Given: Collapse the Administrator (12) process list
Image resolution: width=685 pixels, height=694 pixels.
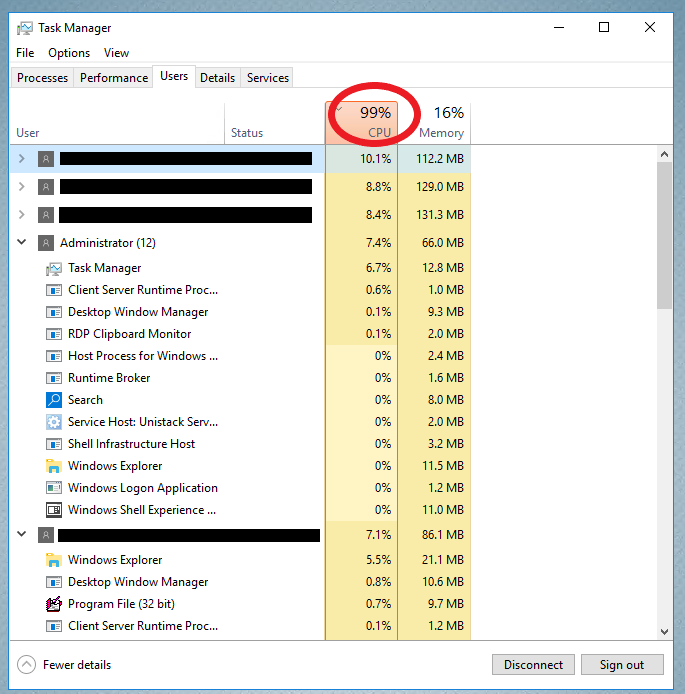Looking at the screenshot, I should [x=21, y=242].
